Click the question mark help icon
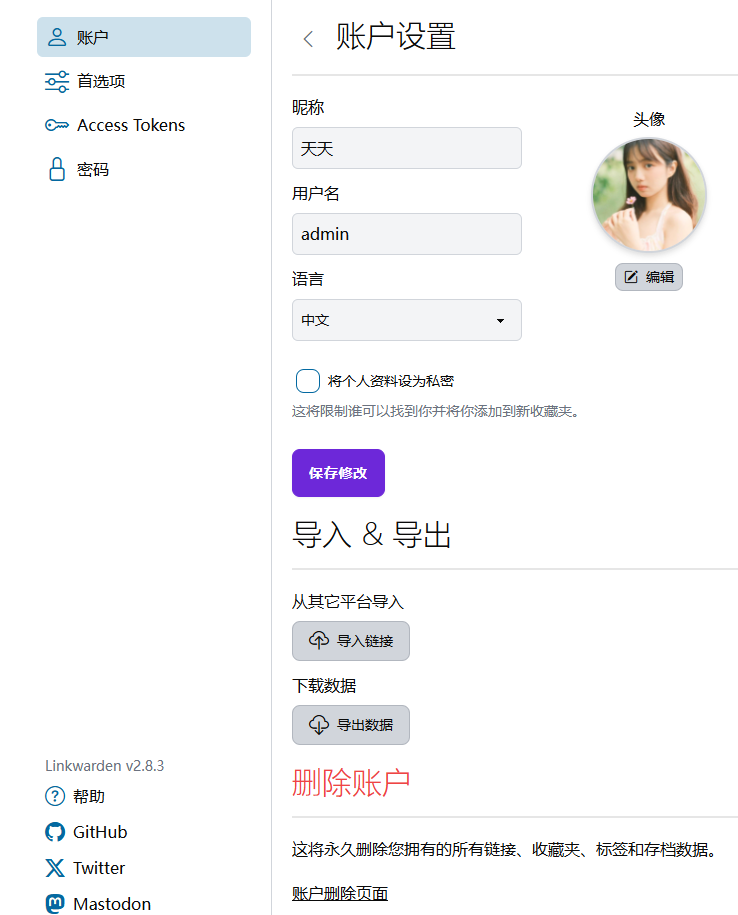The image size is (738, 915). (55, 796)
